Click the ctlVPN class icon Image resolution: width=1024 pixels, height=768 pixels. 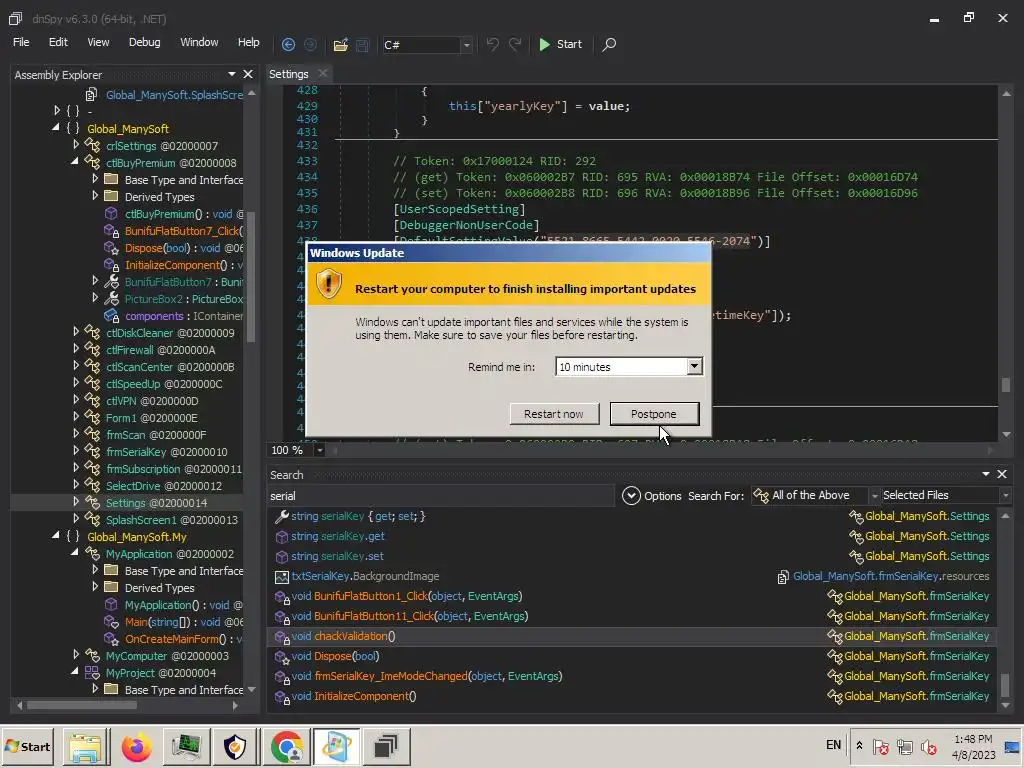(x=93, y=401)
